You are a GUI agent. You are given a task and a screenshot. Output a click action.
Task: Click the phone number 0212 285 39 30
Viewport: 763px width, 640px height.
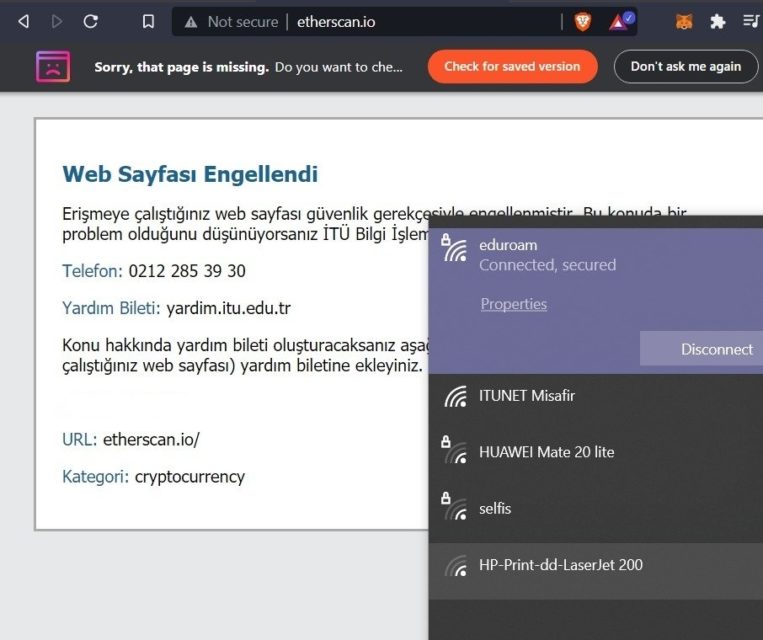(187, 271)
